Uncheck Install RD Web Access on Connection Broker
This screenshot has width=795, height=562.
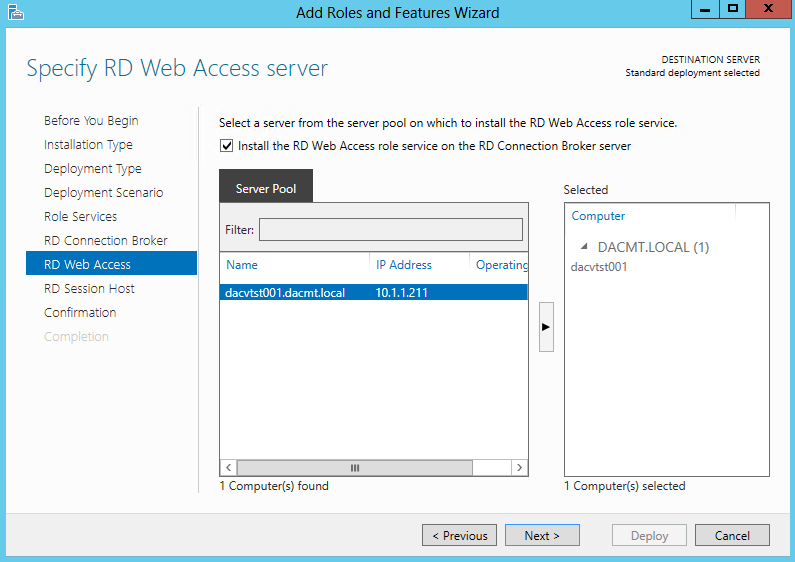[x=226, y=146]
